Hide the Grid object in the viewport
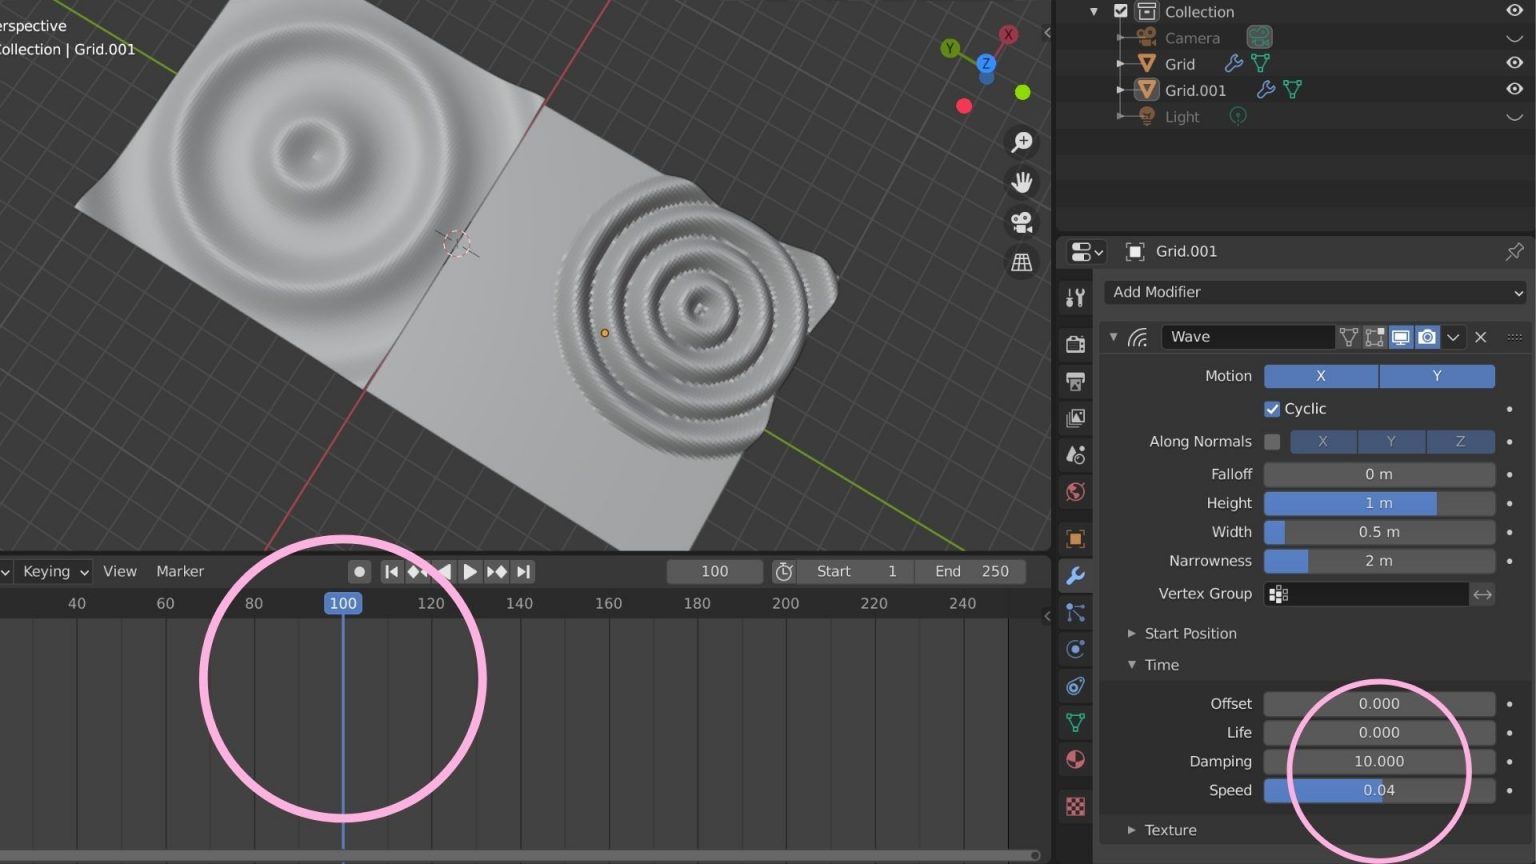 point(1513,63)
